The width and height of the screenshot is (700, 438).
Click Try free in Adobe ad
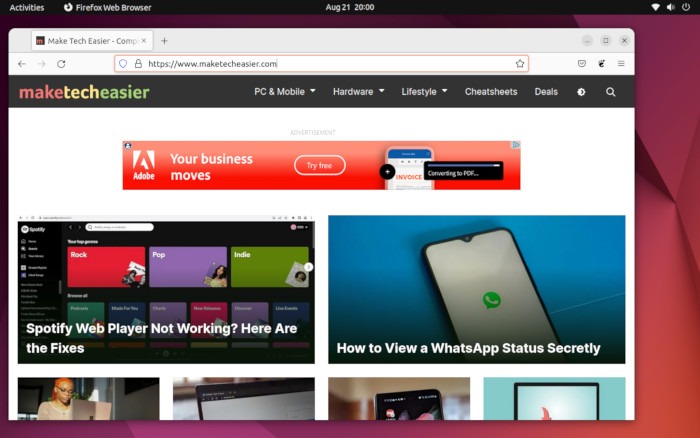(320, 165)
